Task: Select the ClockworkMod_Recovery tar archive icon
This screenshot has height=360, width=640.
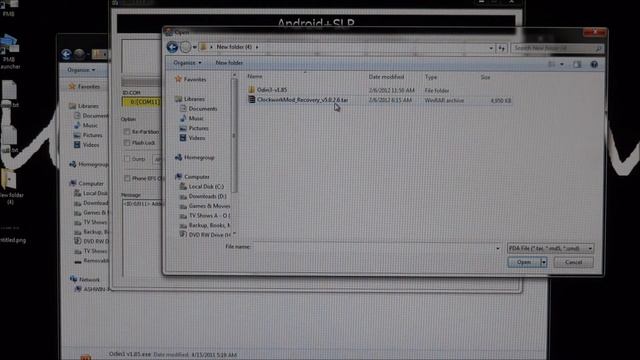Action: pyautogui.click(x=252, y=100)
